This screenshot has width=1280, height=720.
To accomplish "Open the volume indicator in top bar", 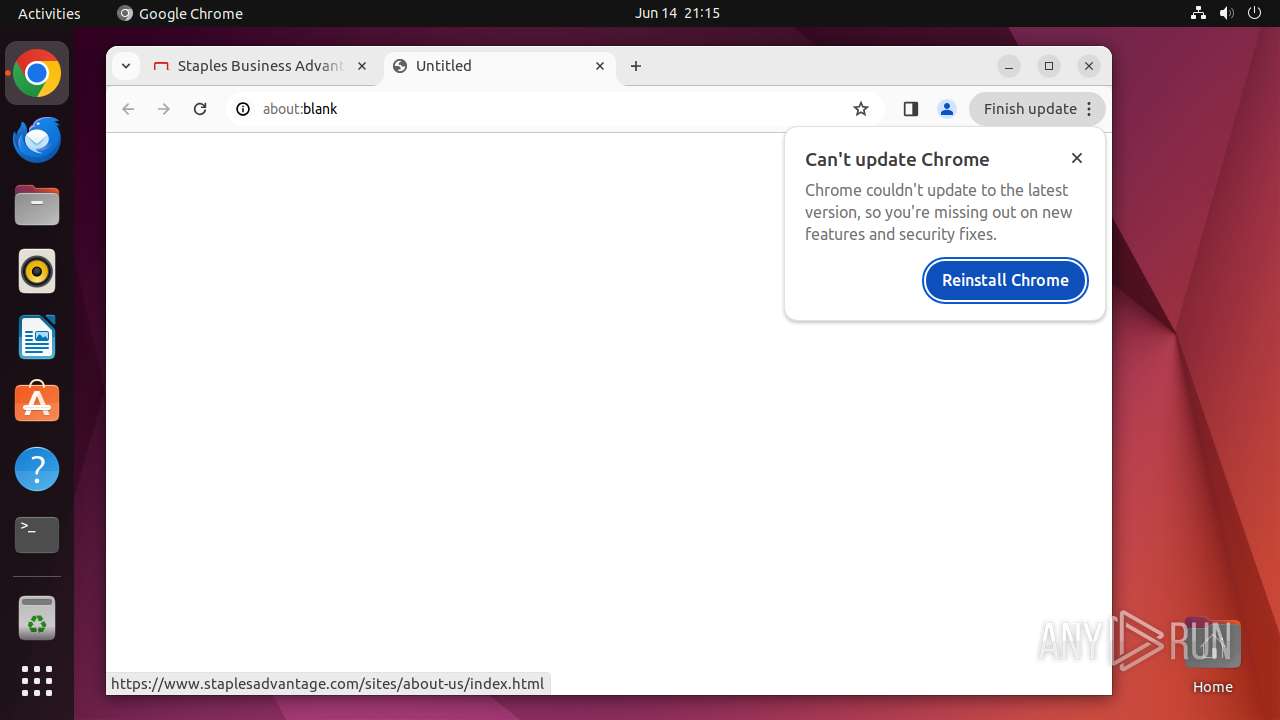I will click(1226, 13).
